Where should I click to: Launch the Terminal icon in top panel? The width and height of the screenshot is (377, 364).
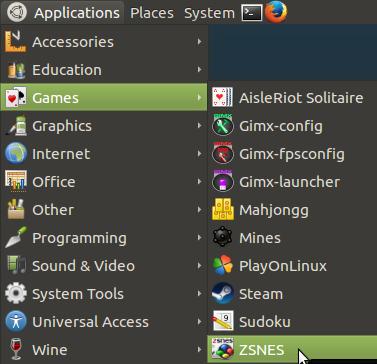[252, 13]
